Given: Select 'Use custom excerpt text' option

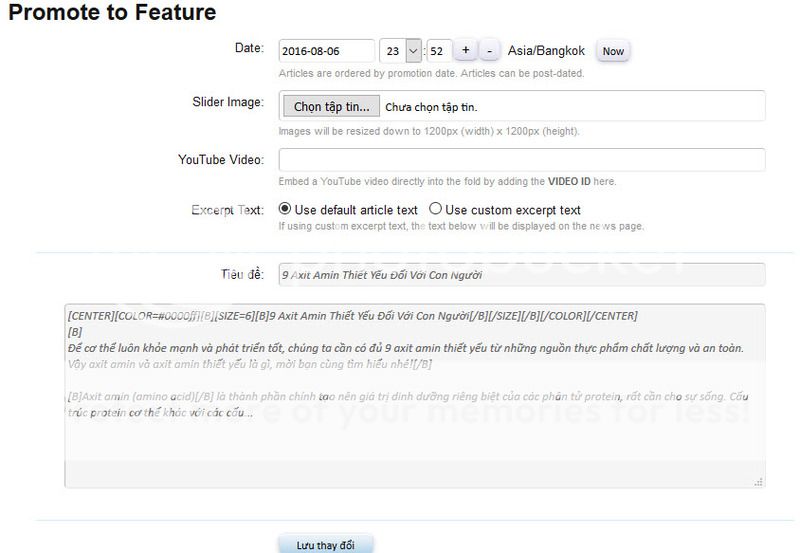Looking at the screenshot, I should tap(435, 209).
